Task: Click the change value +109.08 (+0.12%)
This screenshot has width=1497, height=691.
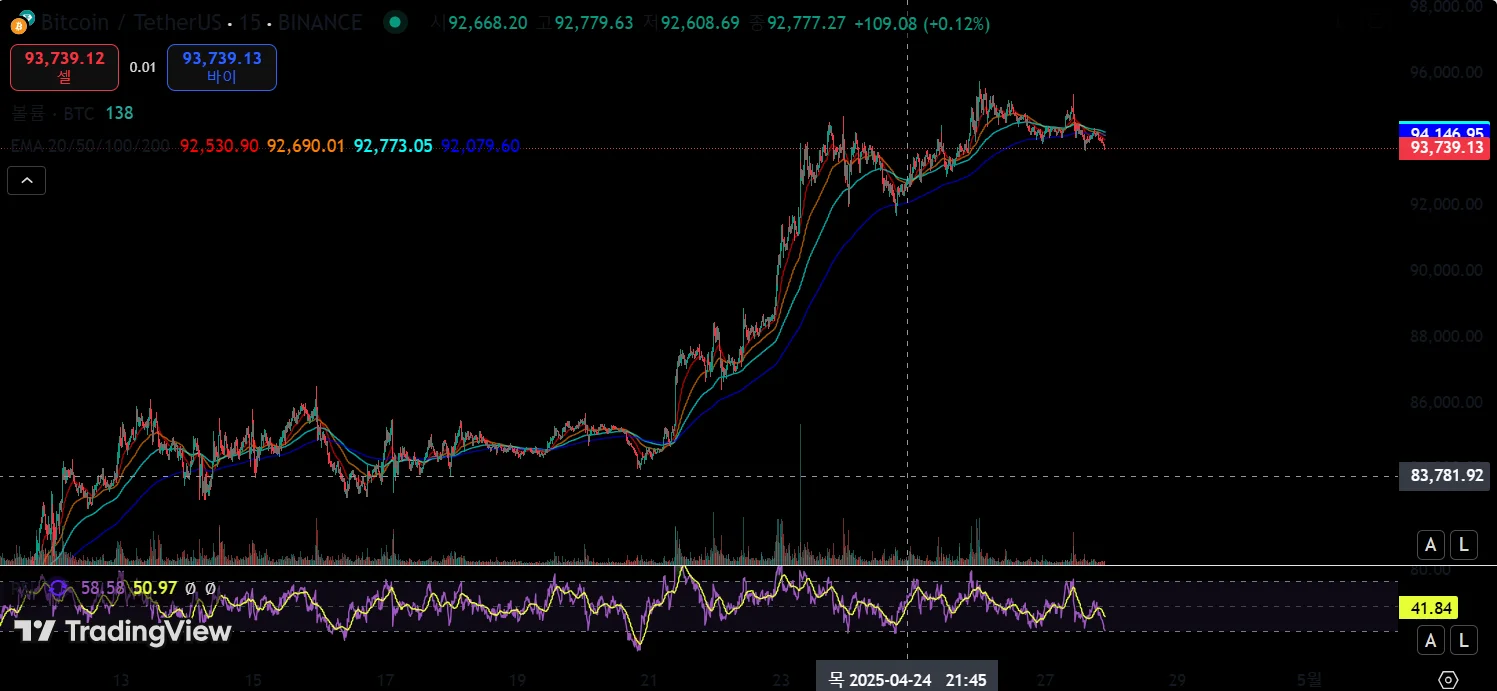Action: coord(922,23)
